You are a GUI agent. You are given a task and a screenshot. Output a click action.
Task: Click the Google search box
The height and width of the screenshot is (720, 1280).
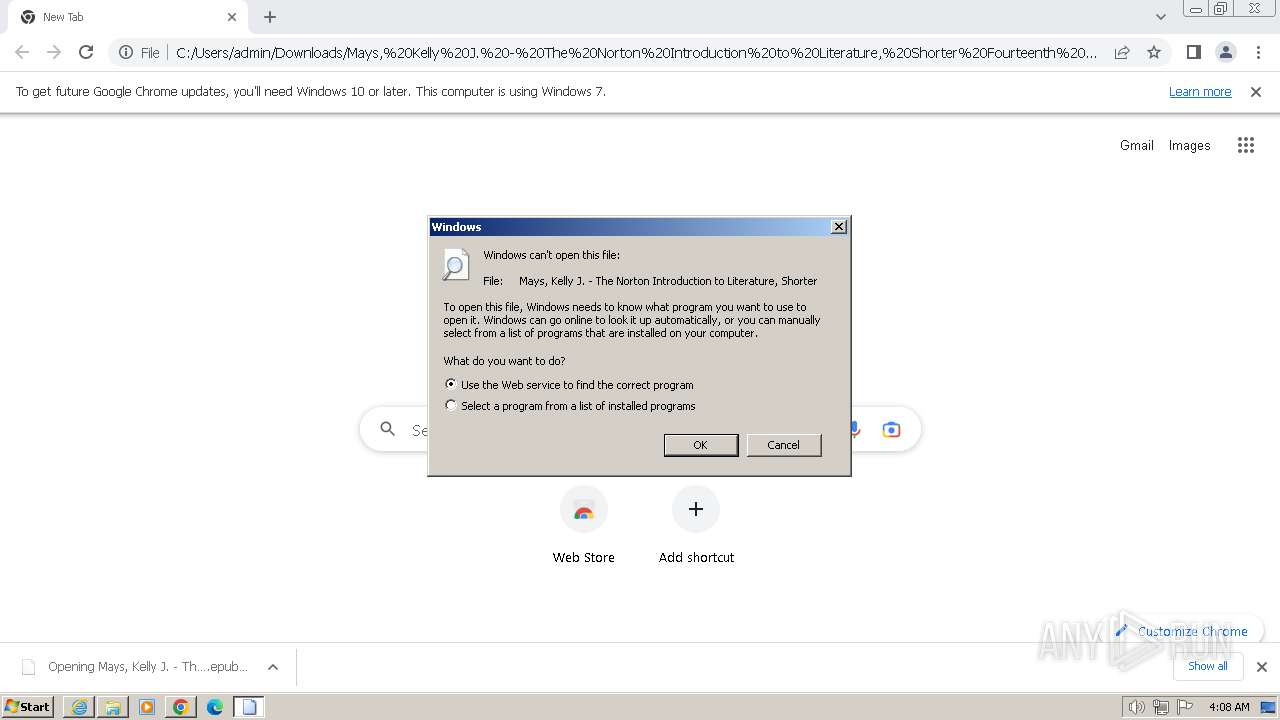point(640,430)
